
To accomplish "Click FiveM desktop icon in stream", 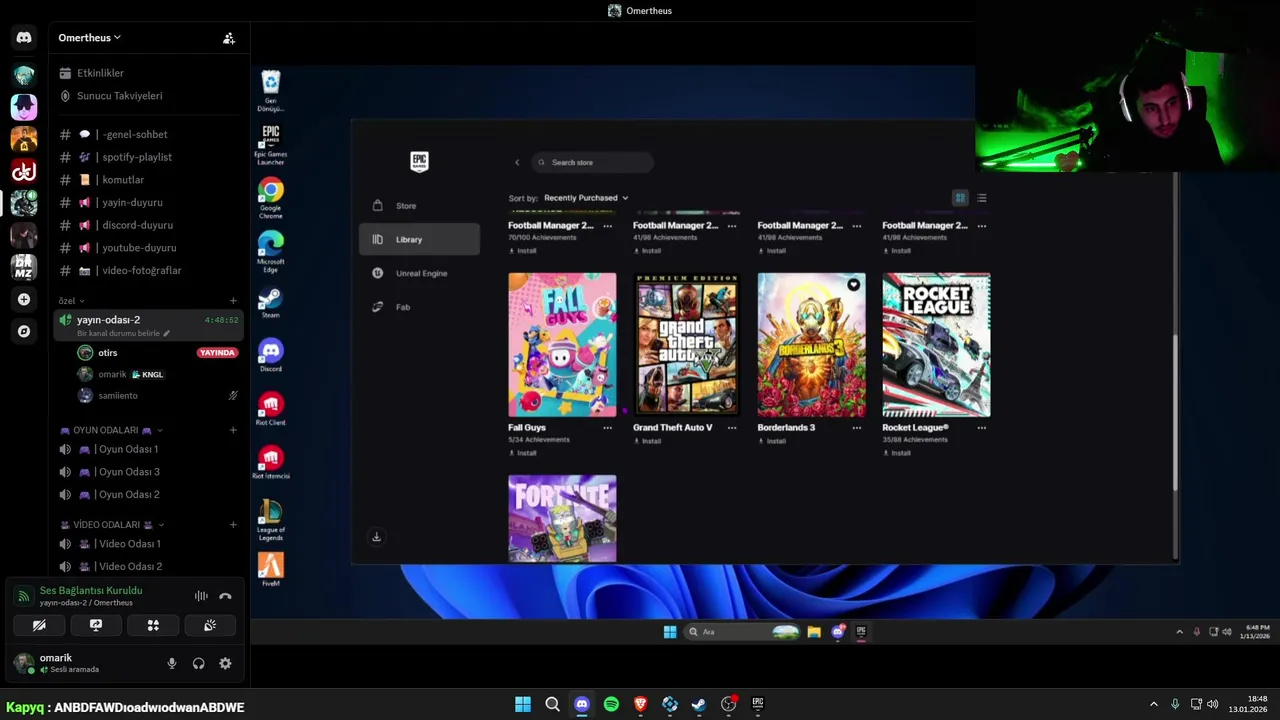I will point(270,570).
